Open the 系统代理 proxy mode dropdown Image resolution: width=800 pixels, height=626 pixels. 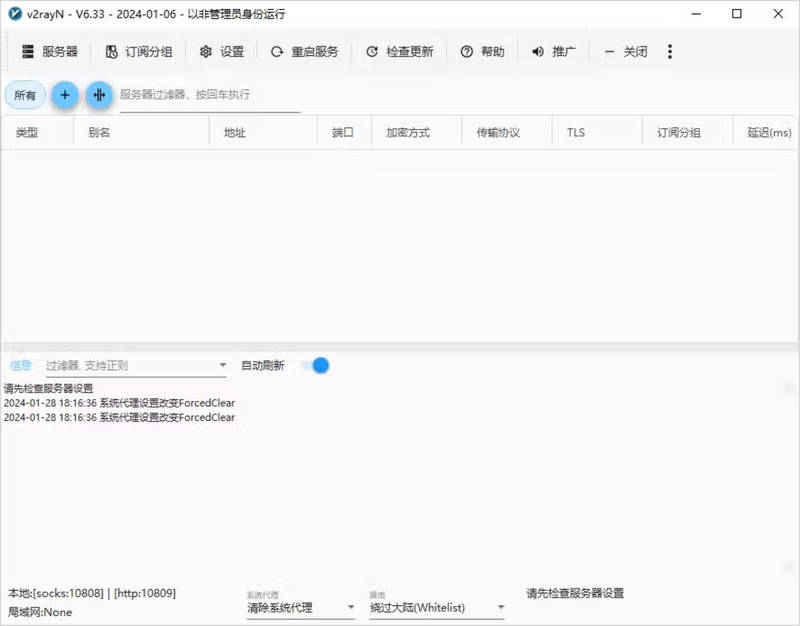[x=298, y=607]
